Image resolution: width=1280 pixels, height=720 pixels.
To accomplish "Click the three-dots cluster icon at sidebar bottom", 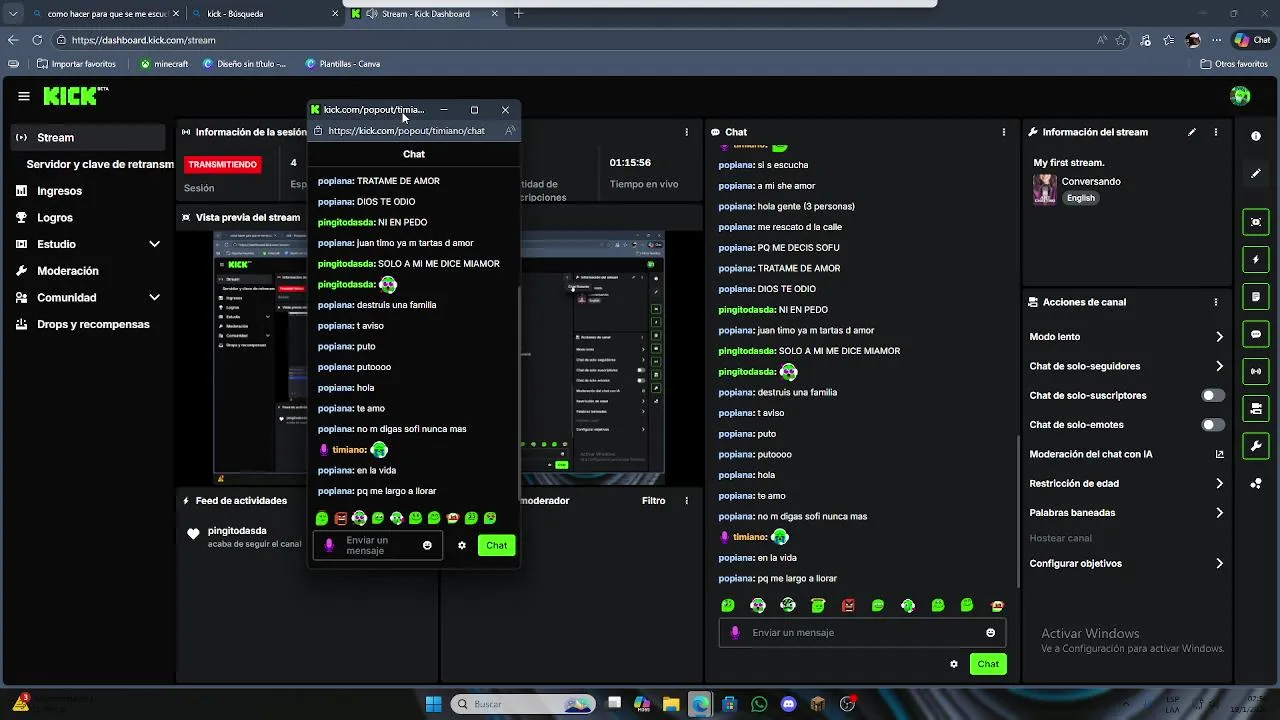I will [1256, 484].
